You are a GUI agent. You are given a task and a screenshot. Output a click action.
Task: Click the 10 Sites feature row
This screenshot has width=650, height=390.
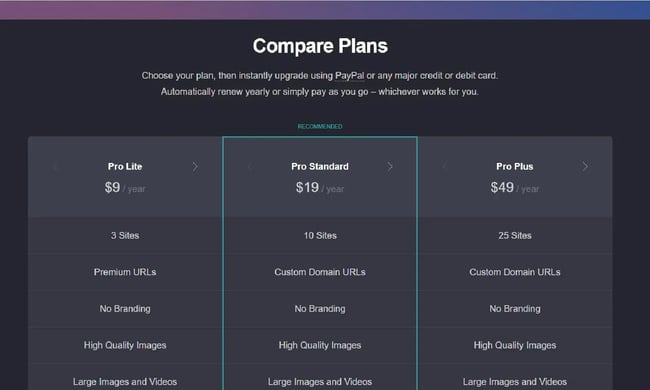[320, 235]
